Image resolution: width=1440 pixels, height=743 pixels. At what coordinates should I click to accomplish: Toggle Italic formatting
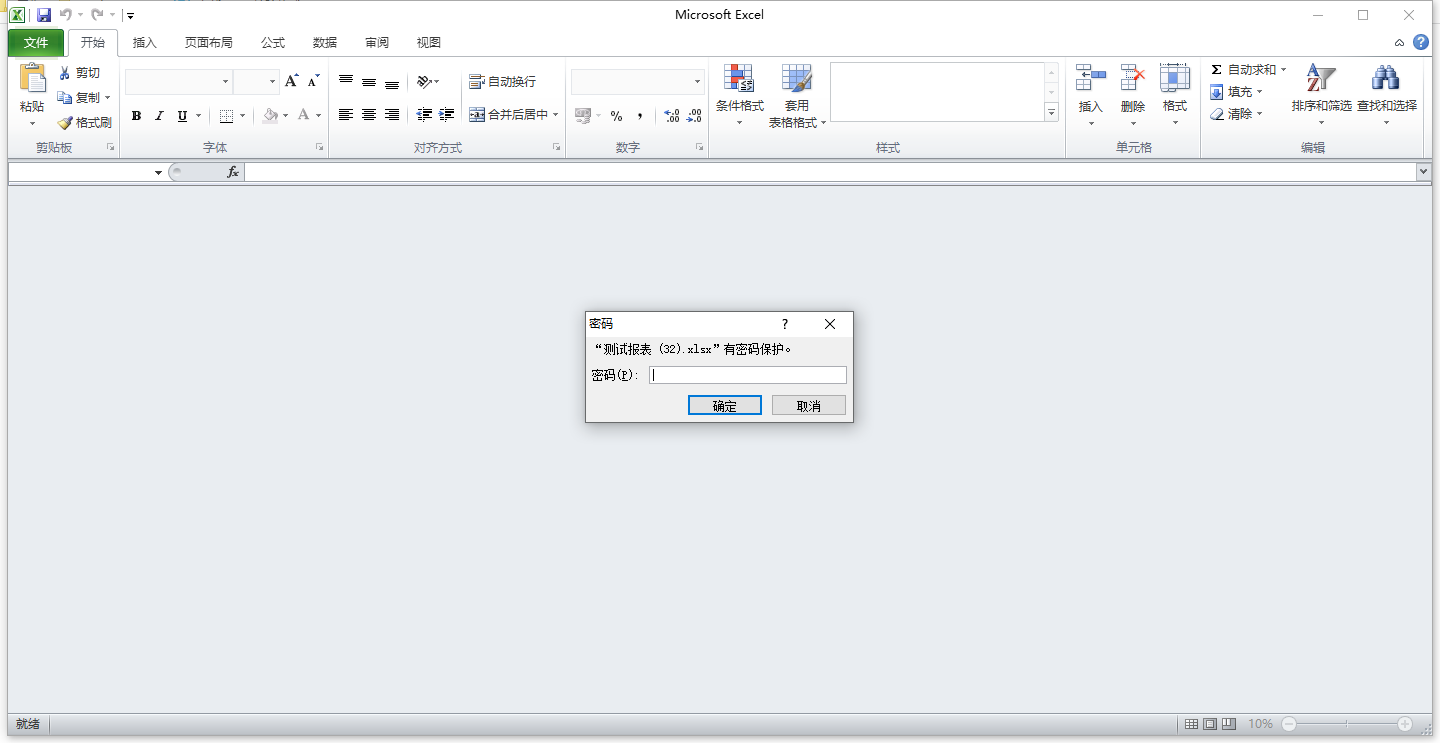[159, 116]
